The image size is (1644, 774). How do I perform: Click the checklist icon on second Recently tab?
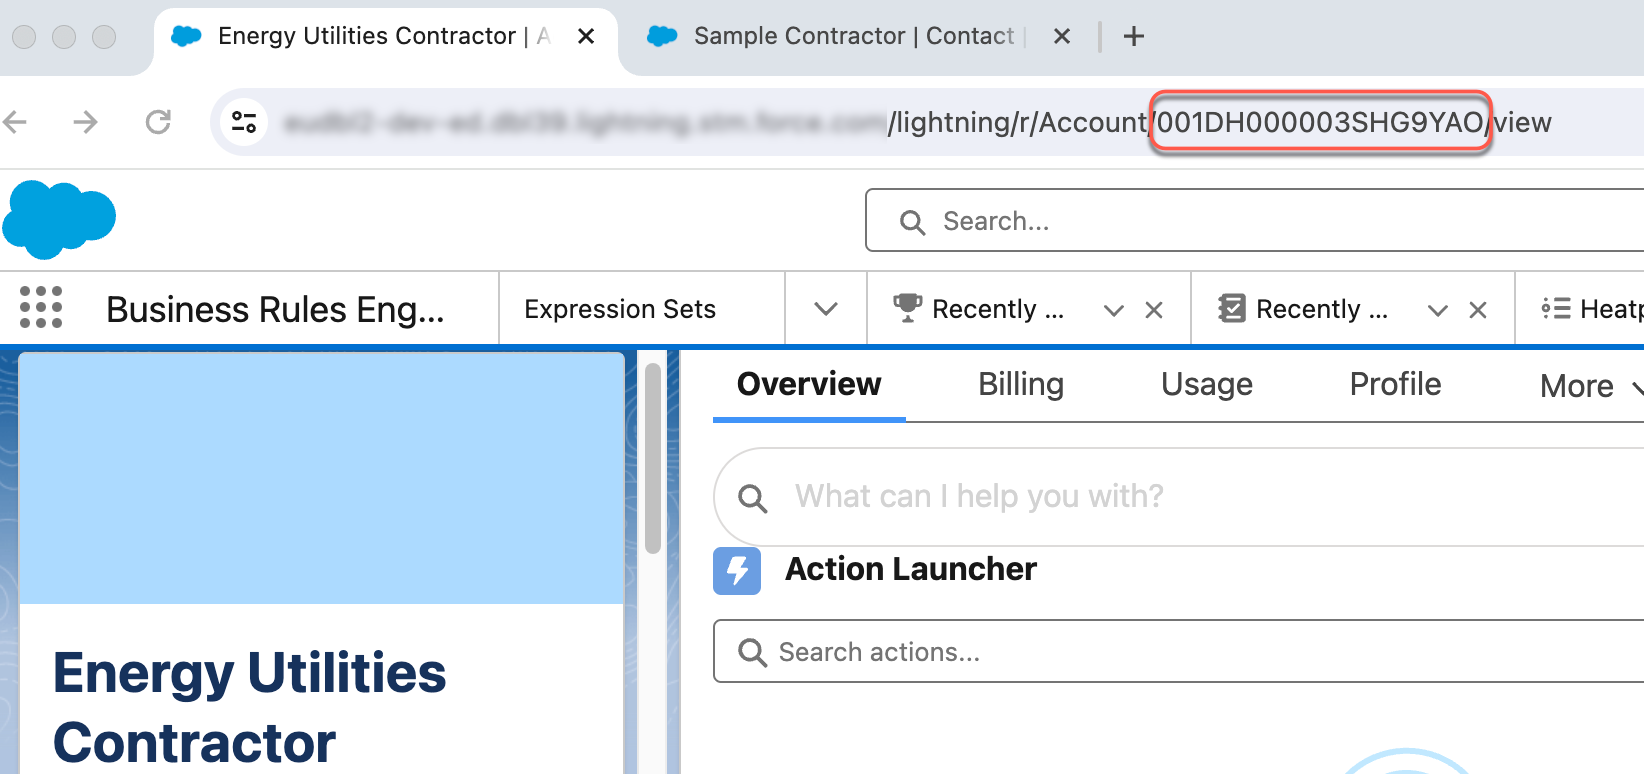pyautogui.click(x=1232, y=308)
